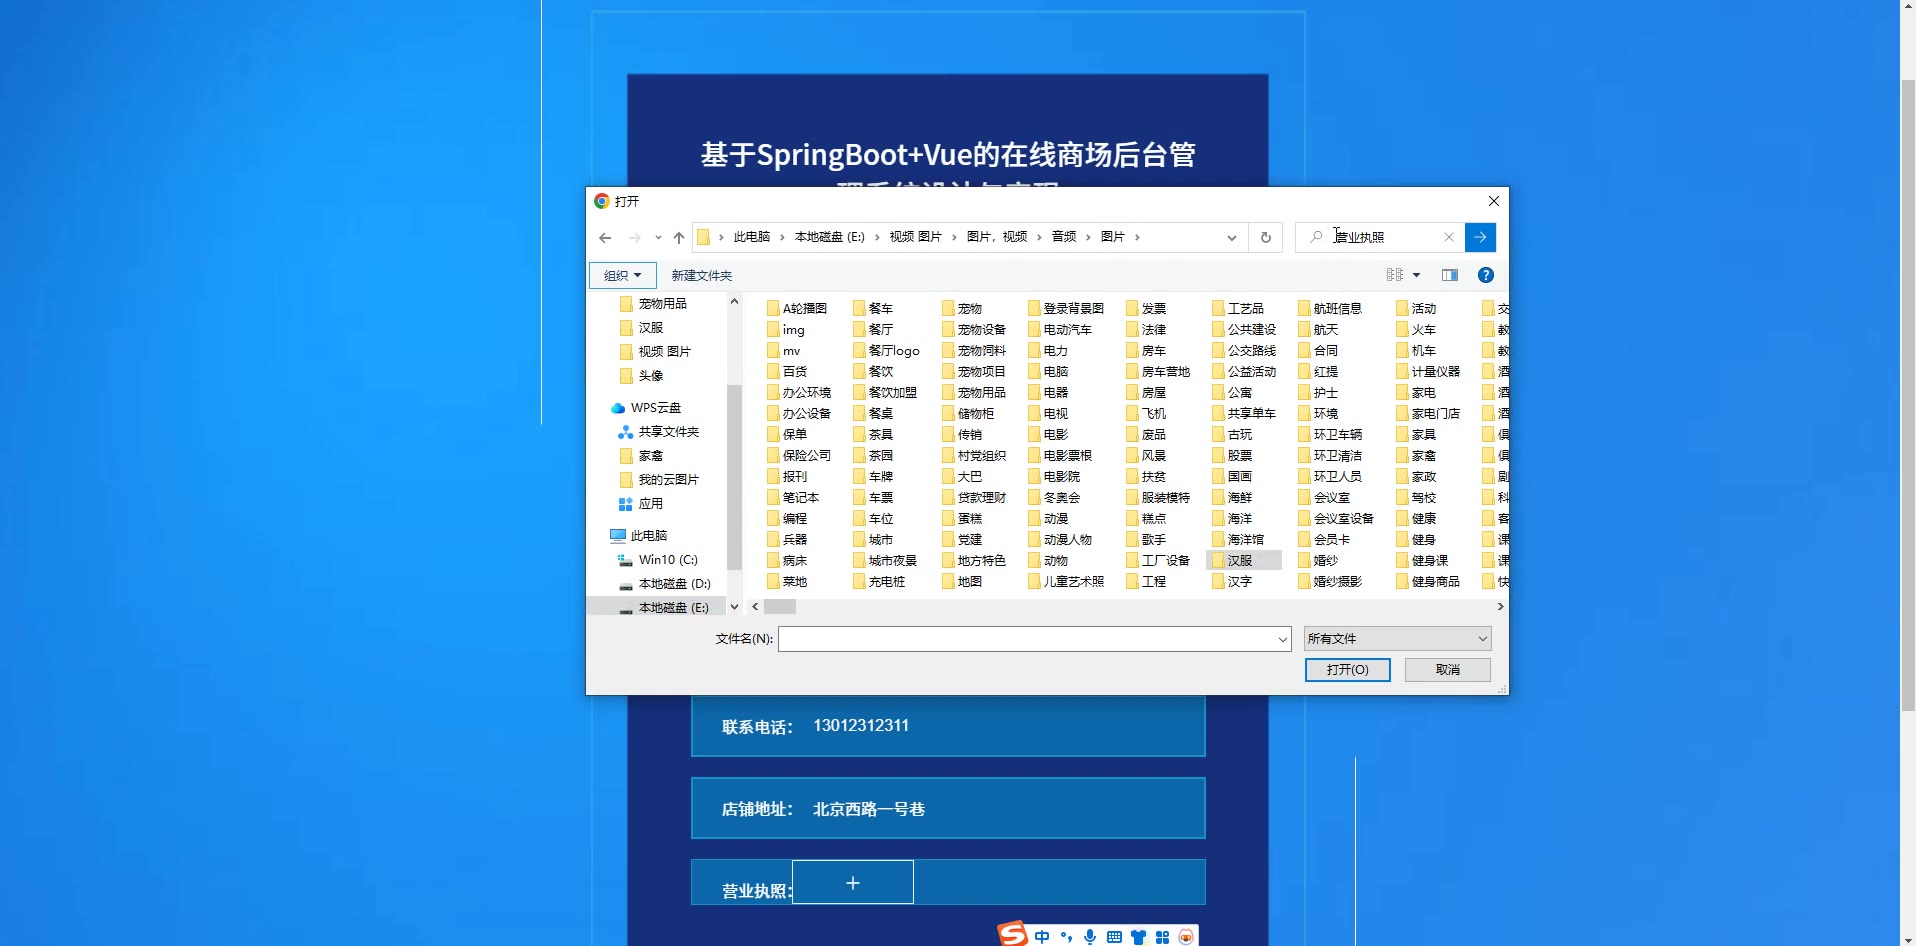Image resolution: width=1916 pixels, height=946 pixels.
Task: Click 新建文件夹 in the dialog toolbar
Action: (702, 275)
